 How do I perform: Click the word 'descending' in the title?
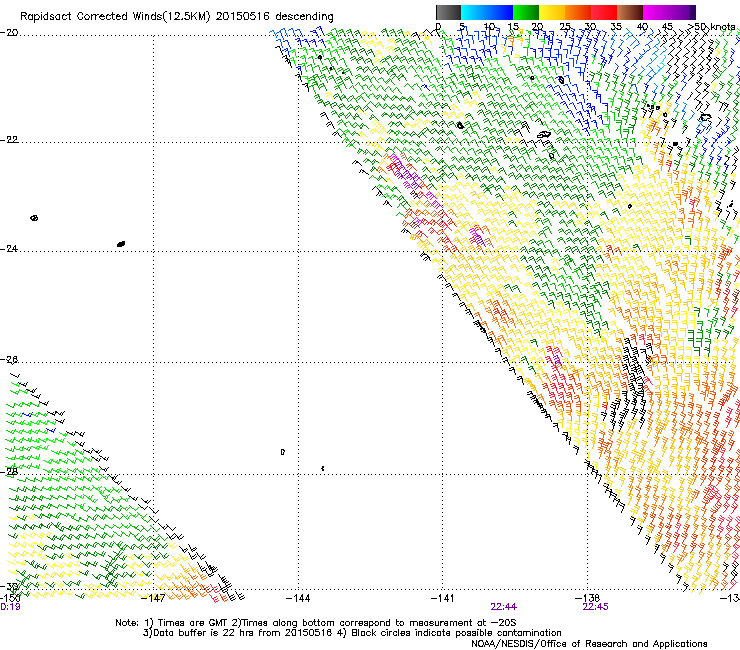point(304,17)
